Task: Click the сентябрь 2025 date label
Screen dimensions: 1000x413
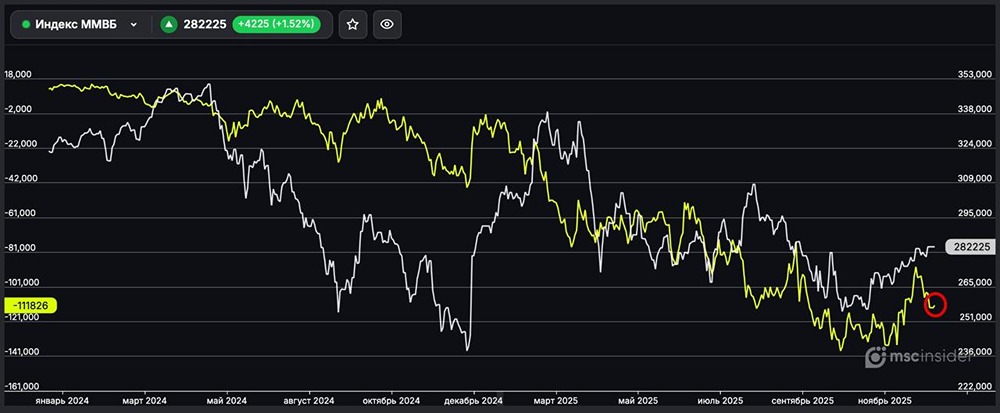Action: (802, 400)
